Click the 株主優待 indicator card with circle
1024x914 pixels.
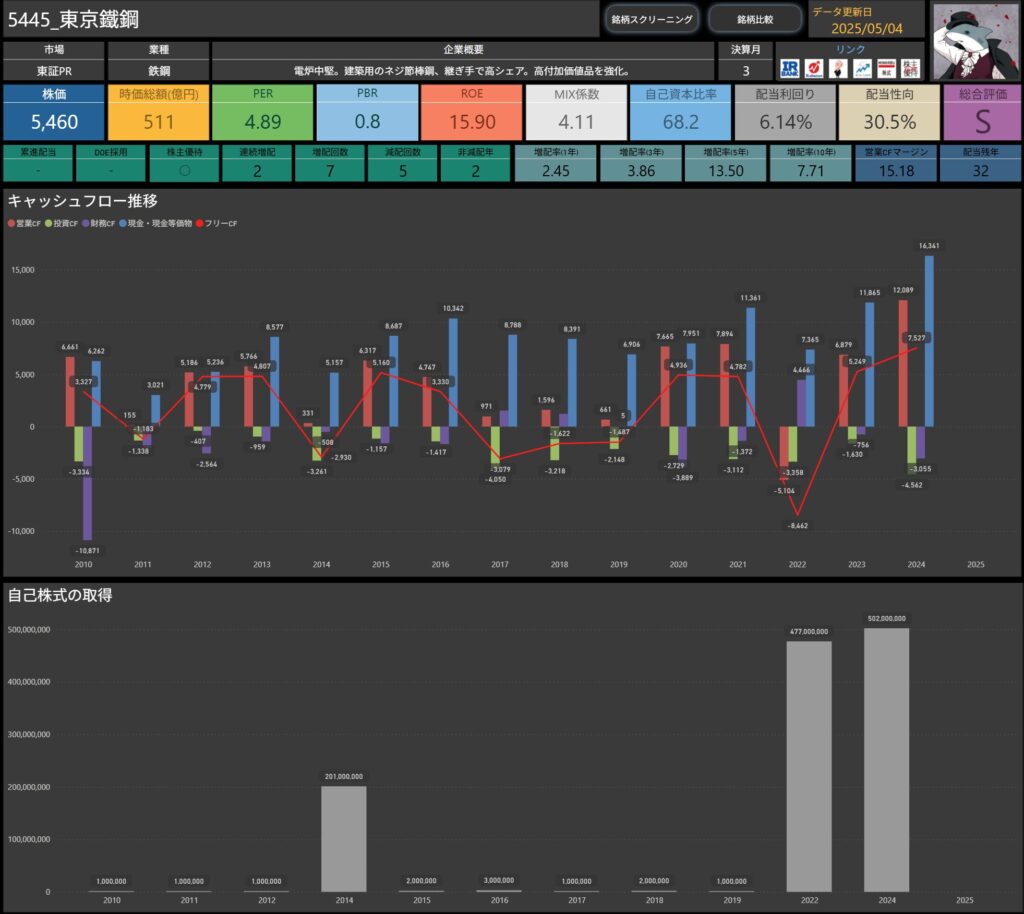tap(184, 163)
